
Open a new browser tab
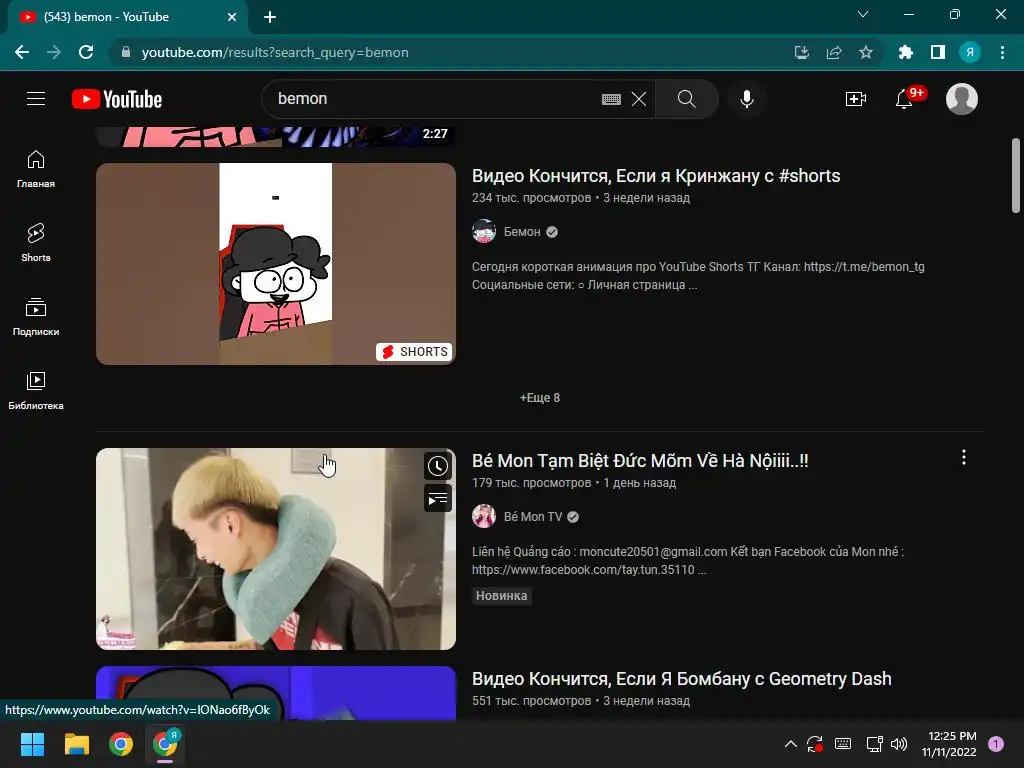[x=270, y=17]
